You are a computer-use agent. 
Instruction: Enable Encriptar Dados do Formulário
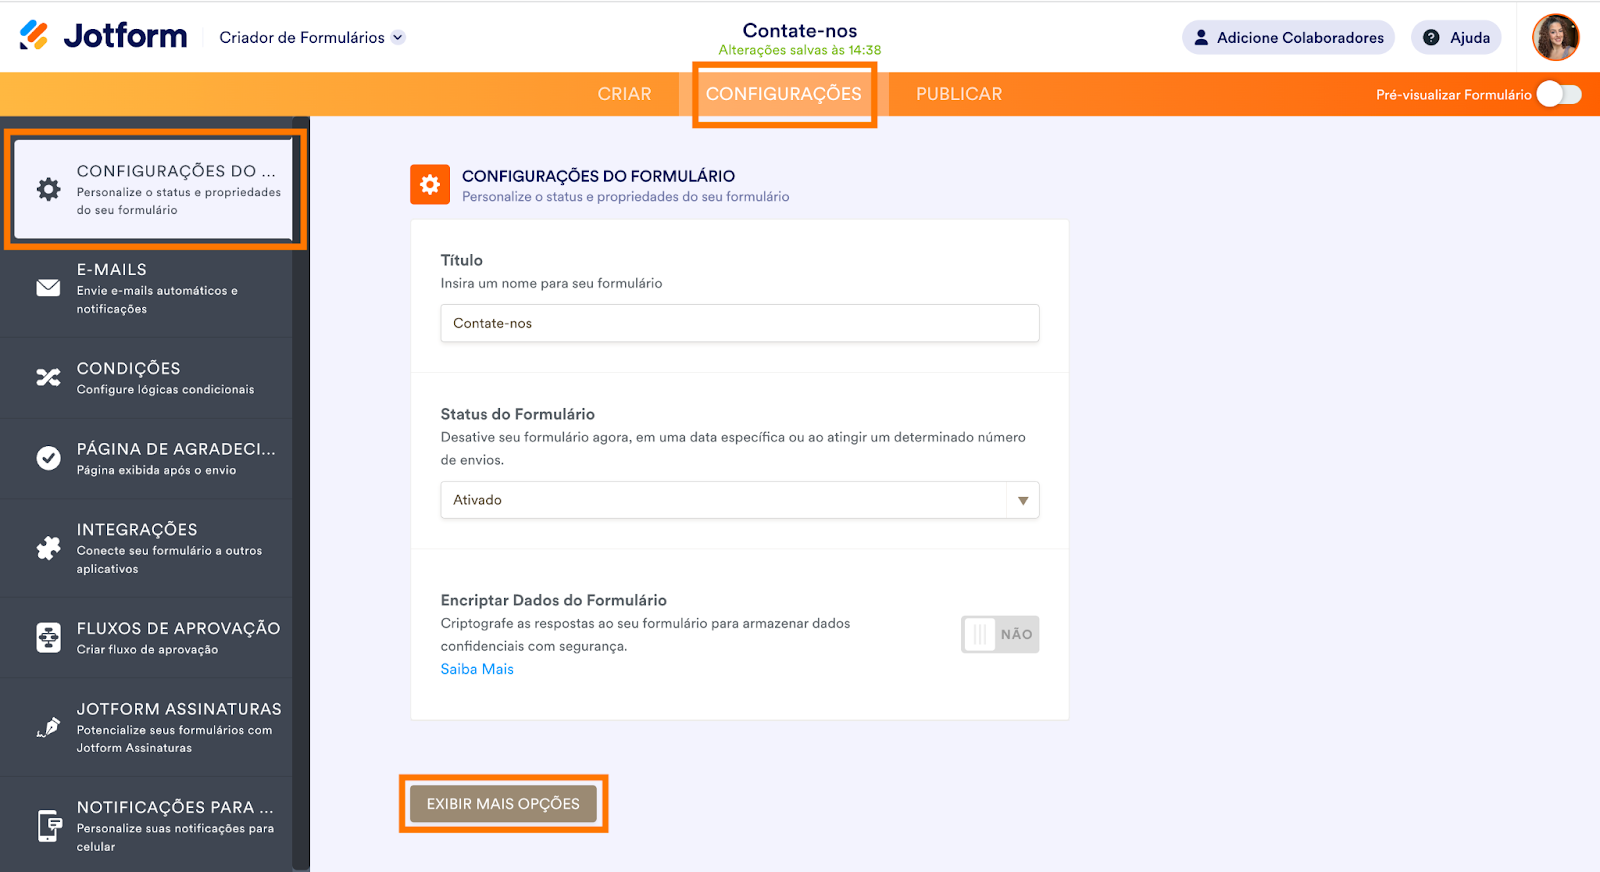click(1000, 634)
